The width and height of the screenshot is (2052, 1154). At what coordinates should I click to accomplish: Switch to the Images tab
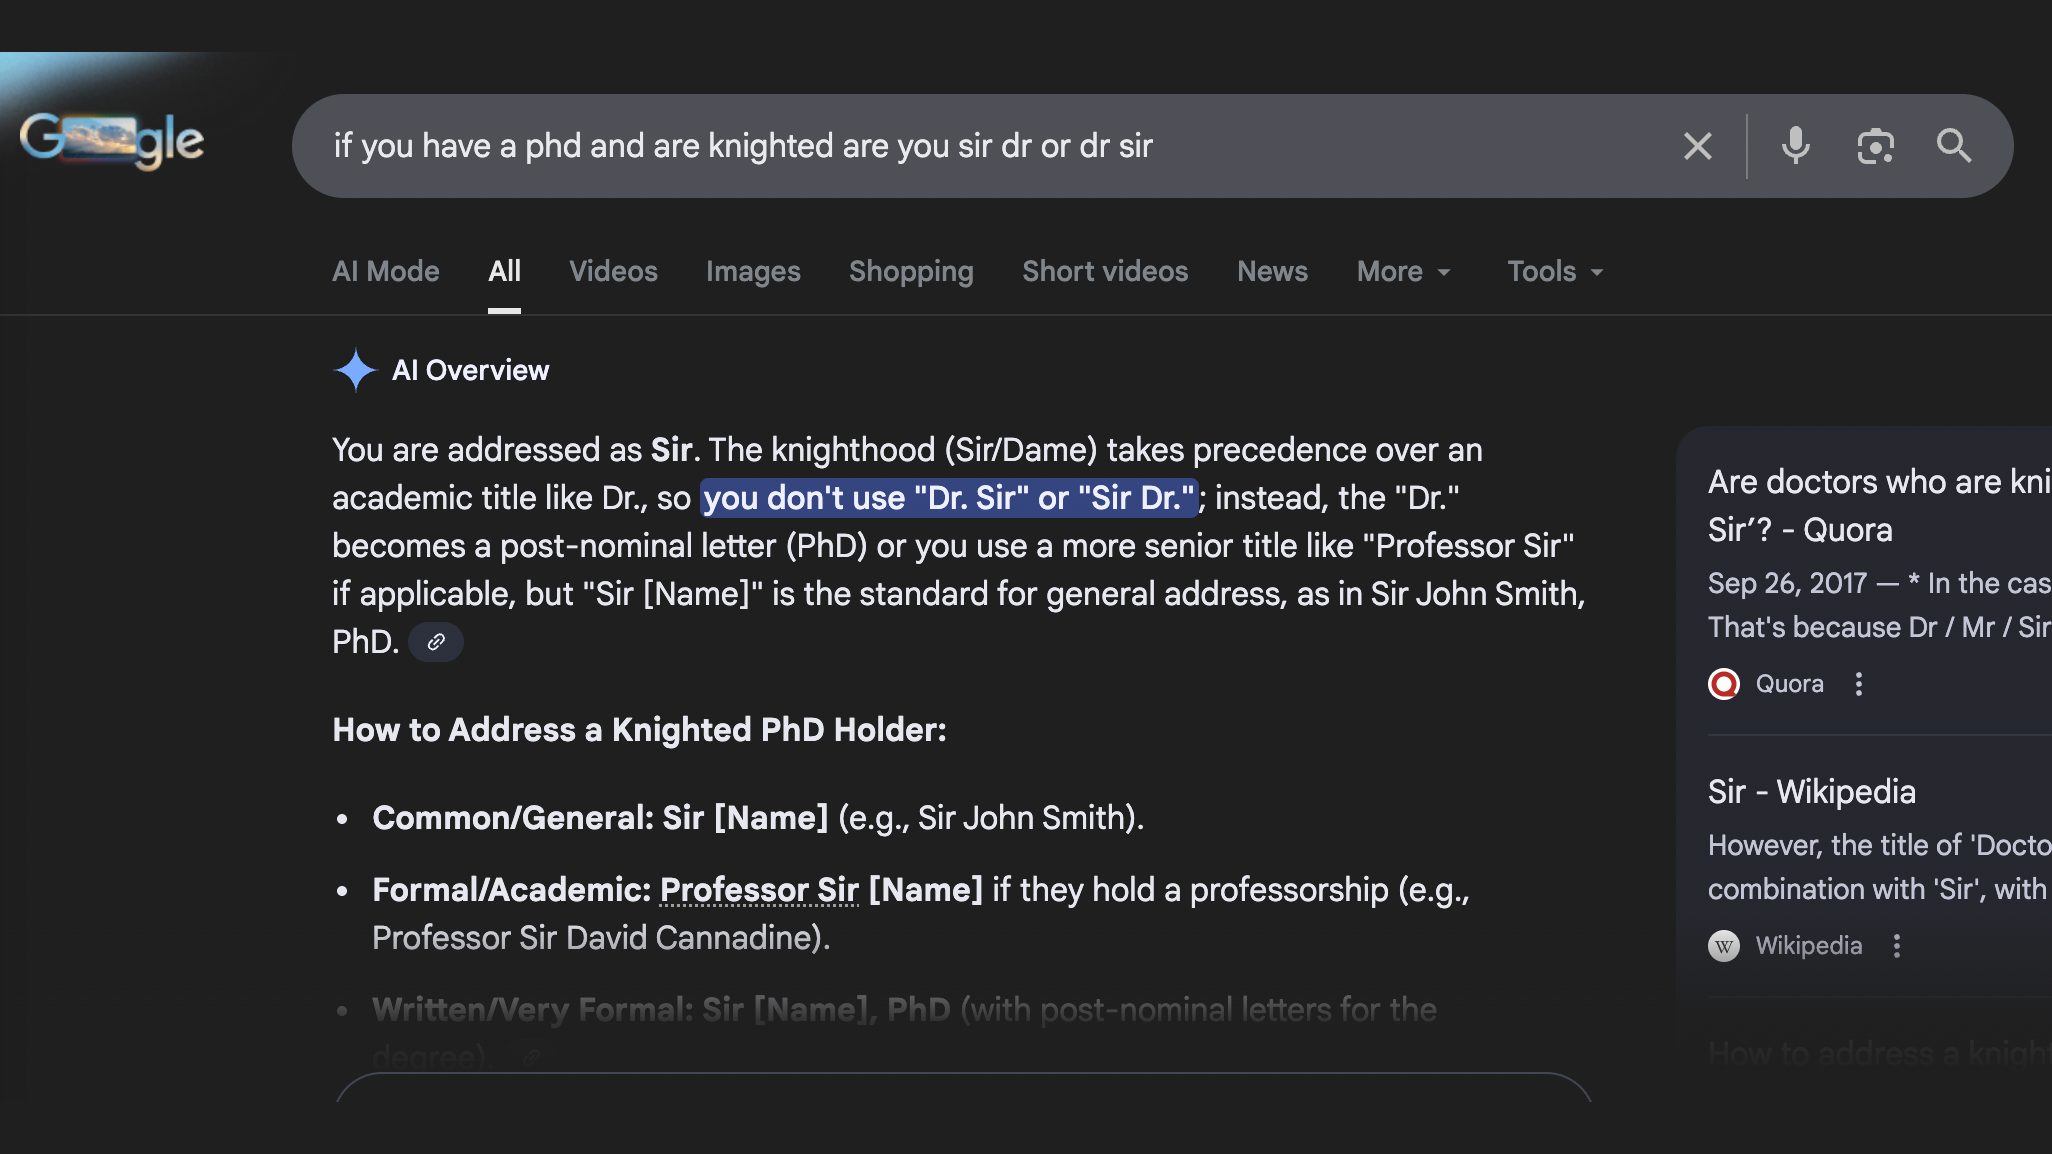pyautogui.click(x=753, y=272)
